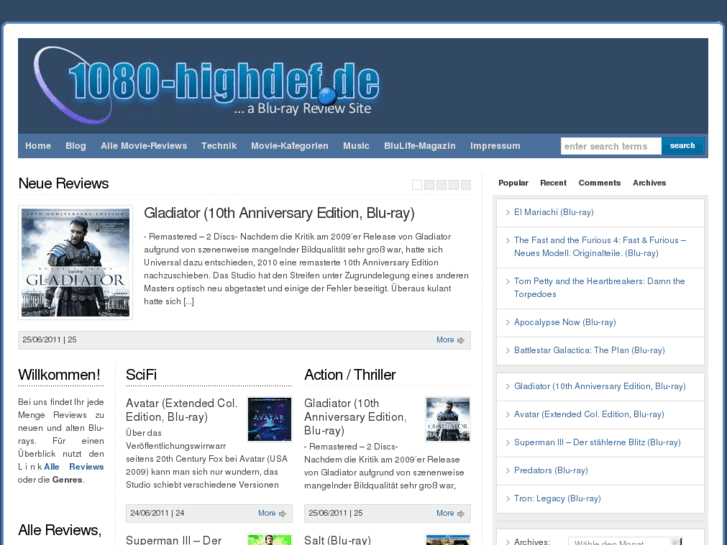Open the Impressum page

pyautogui.click(x=495, y=146)
